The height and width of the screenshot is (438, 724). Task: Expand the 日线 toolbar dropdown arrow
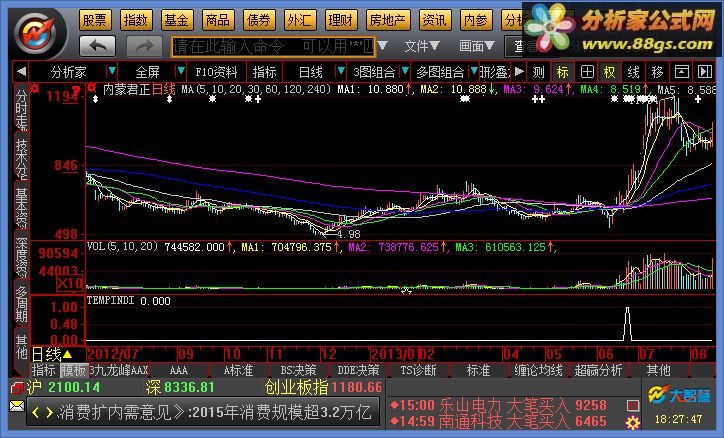(341, 71)
